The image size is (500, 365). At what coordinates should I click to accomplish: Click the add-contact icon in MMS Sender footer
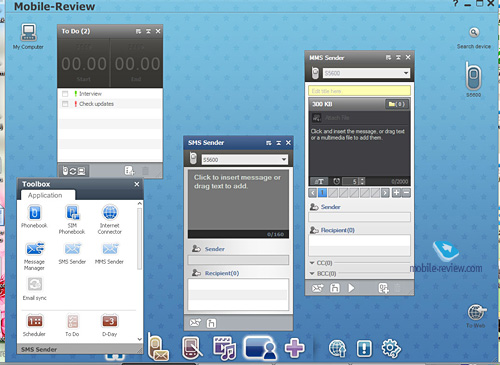383,288
